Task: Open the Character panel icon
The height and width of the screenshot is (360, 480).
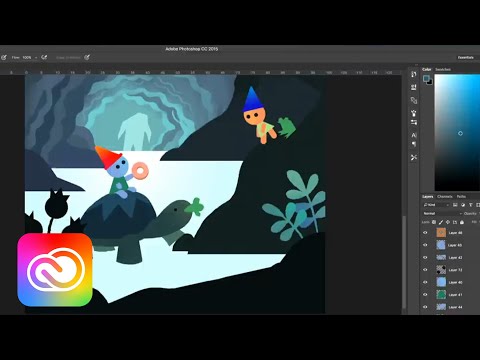Action: [414, 135]
